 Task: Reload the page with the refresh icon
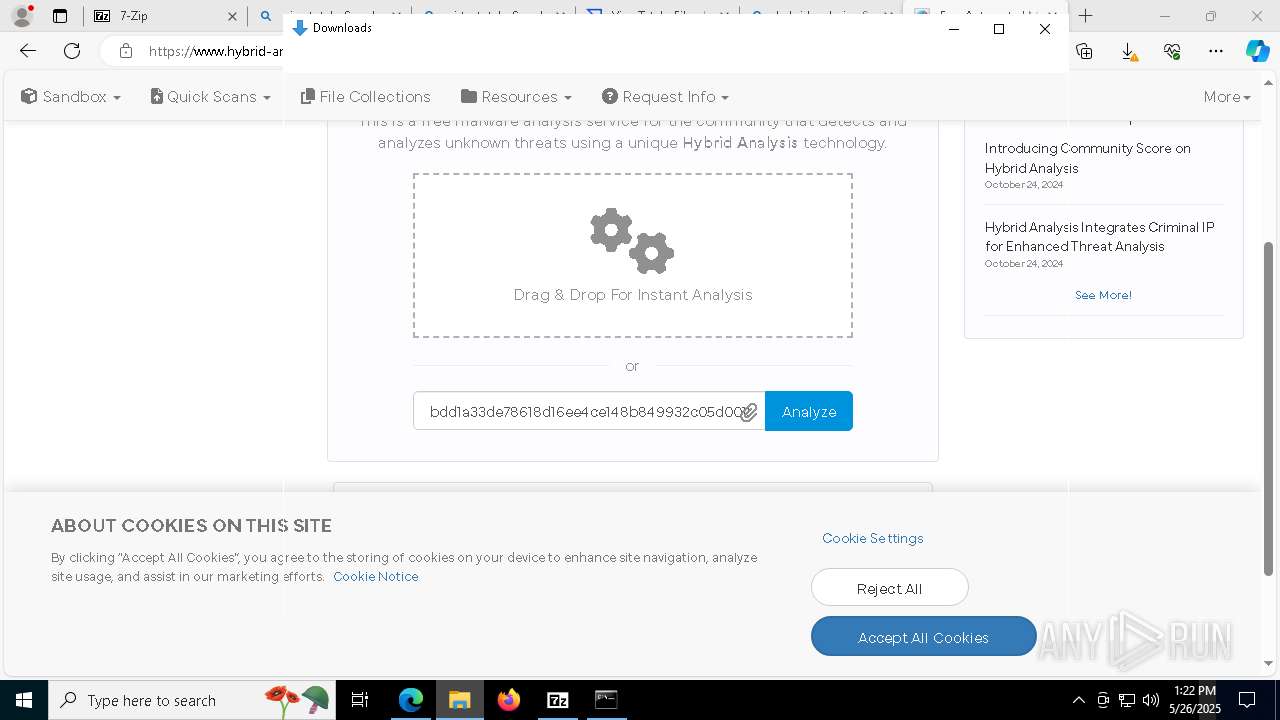[72, 51]
